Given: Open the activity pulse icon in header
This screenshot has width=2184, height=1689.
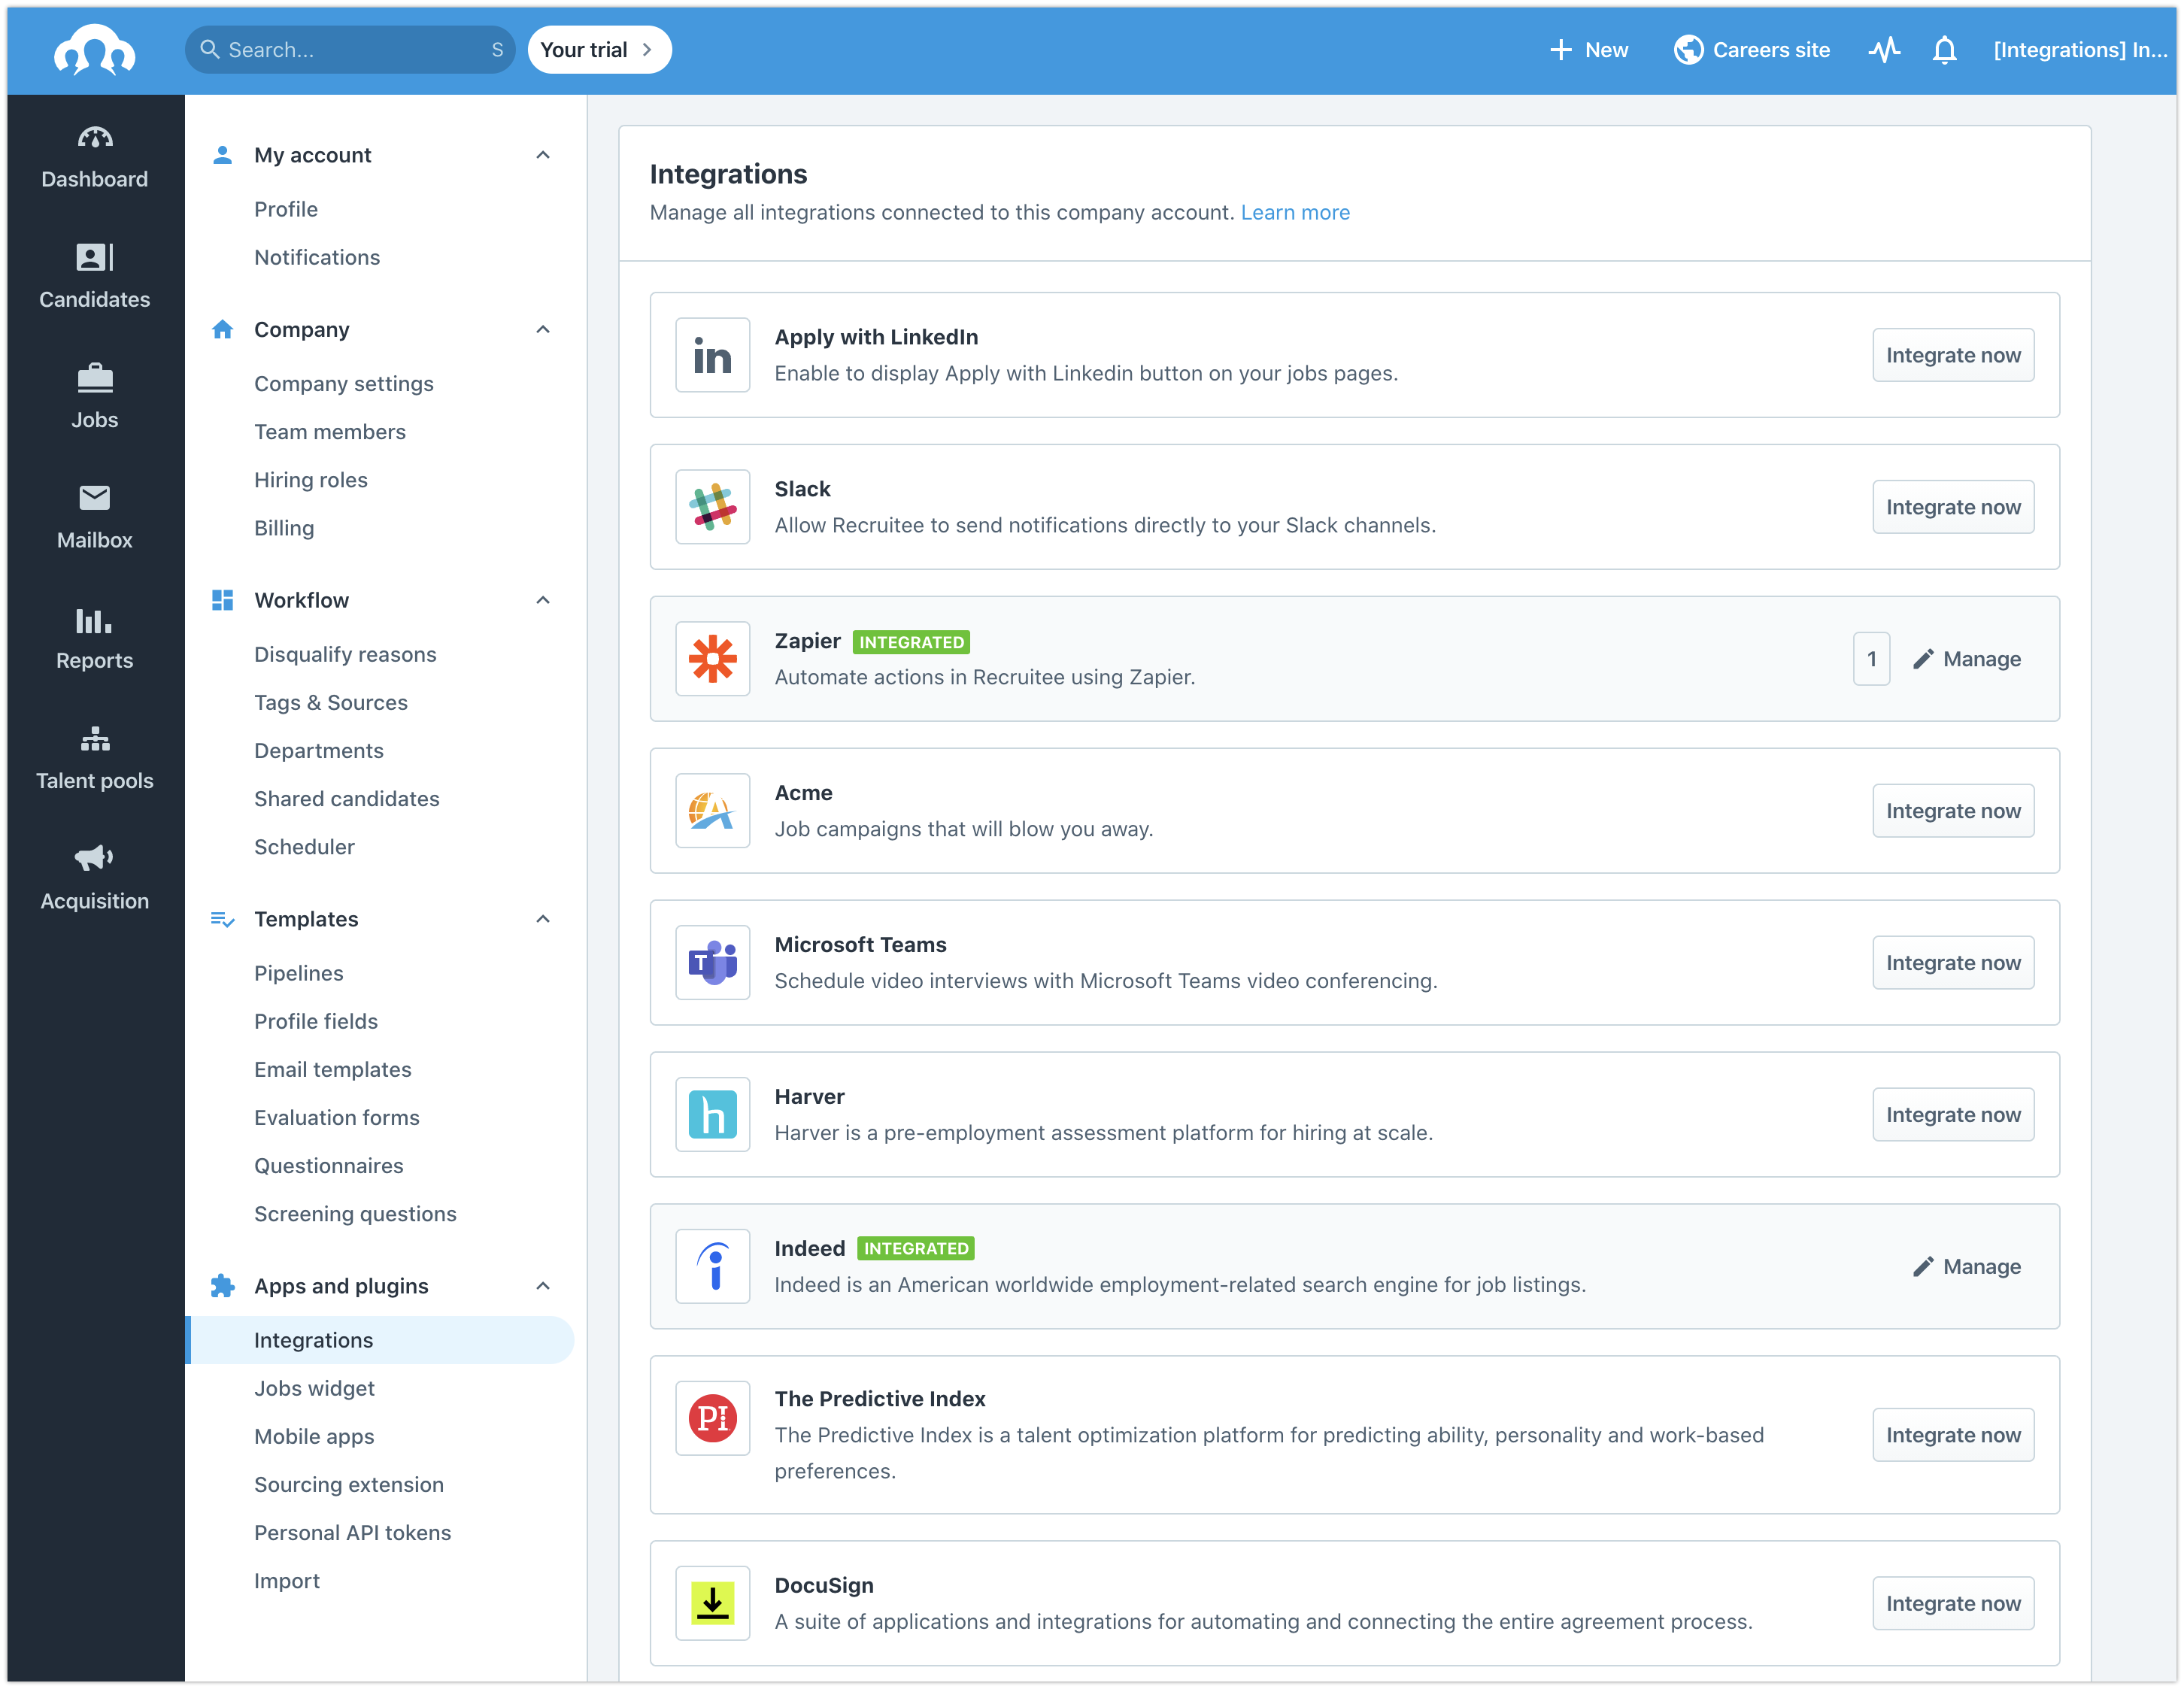Looking at the screenshot, I should coord(1883,50).
